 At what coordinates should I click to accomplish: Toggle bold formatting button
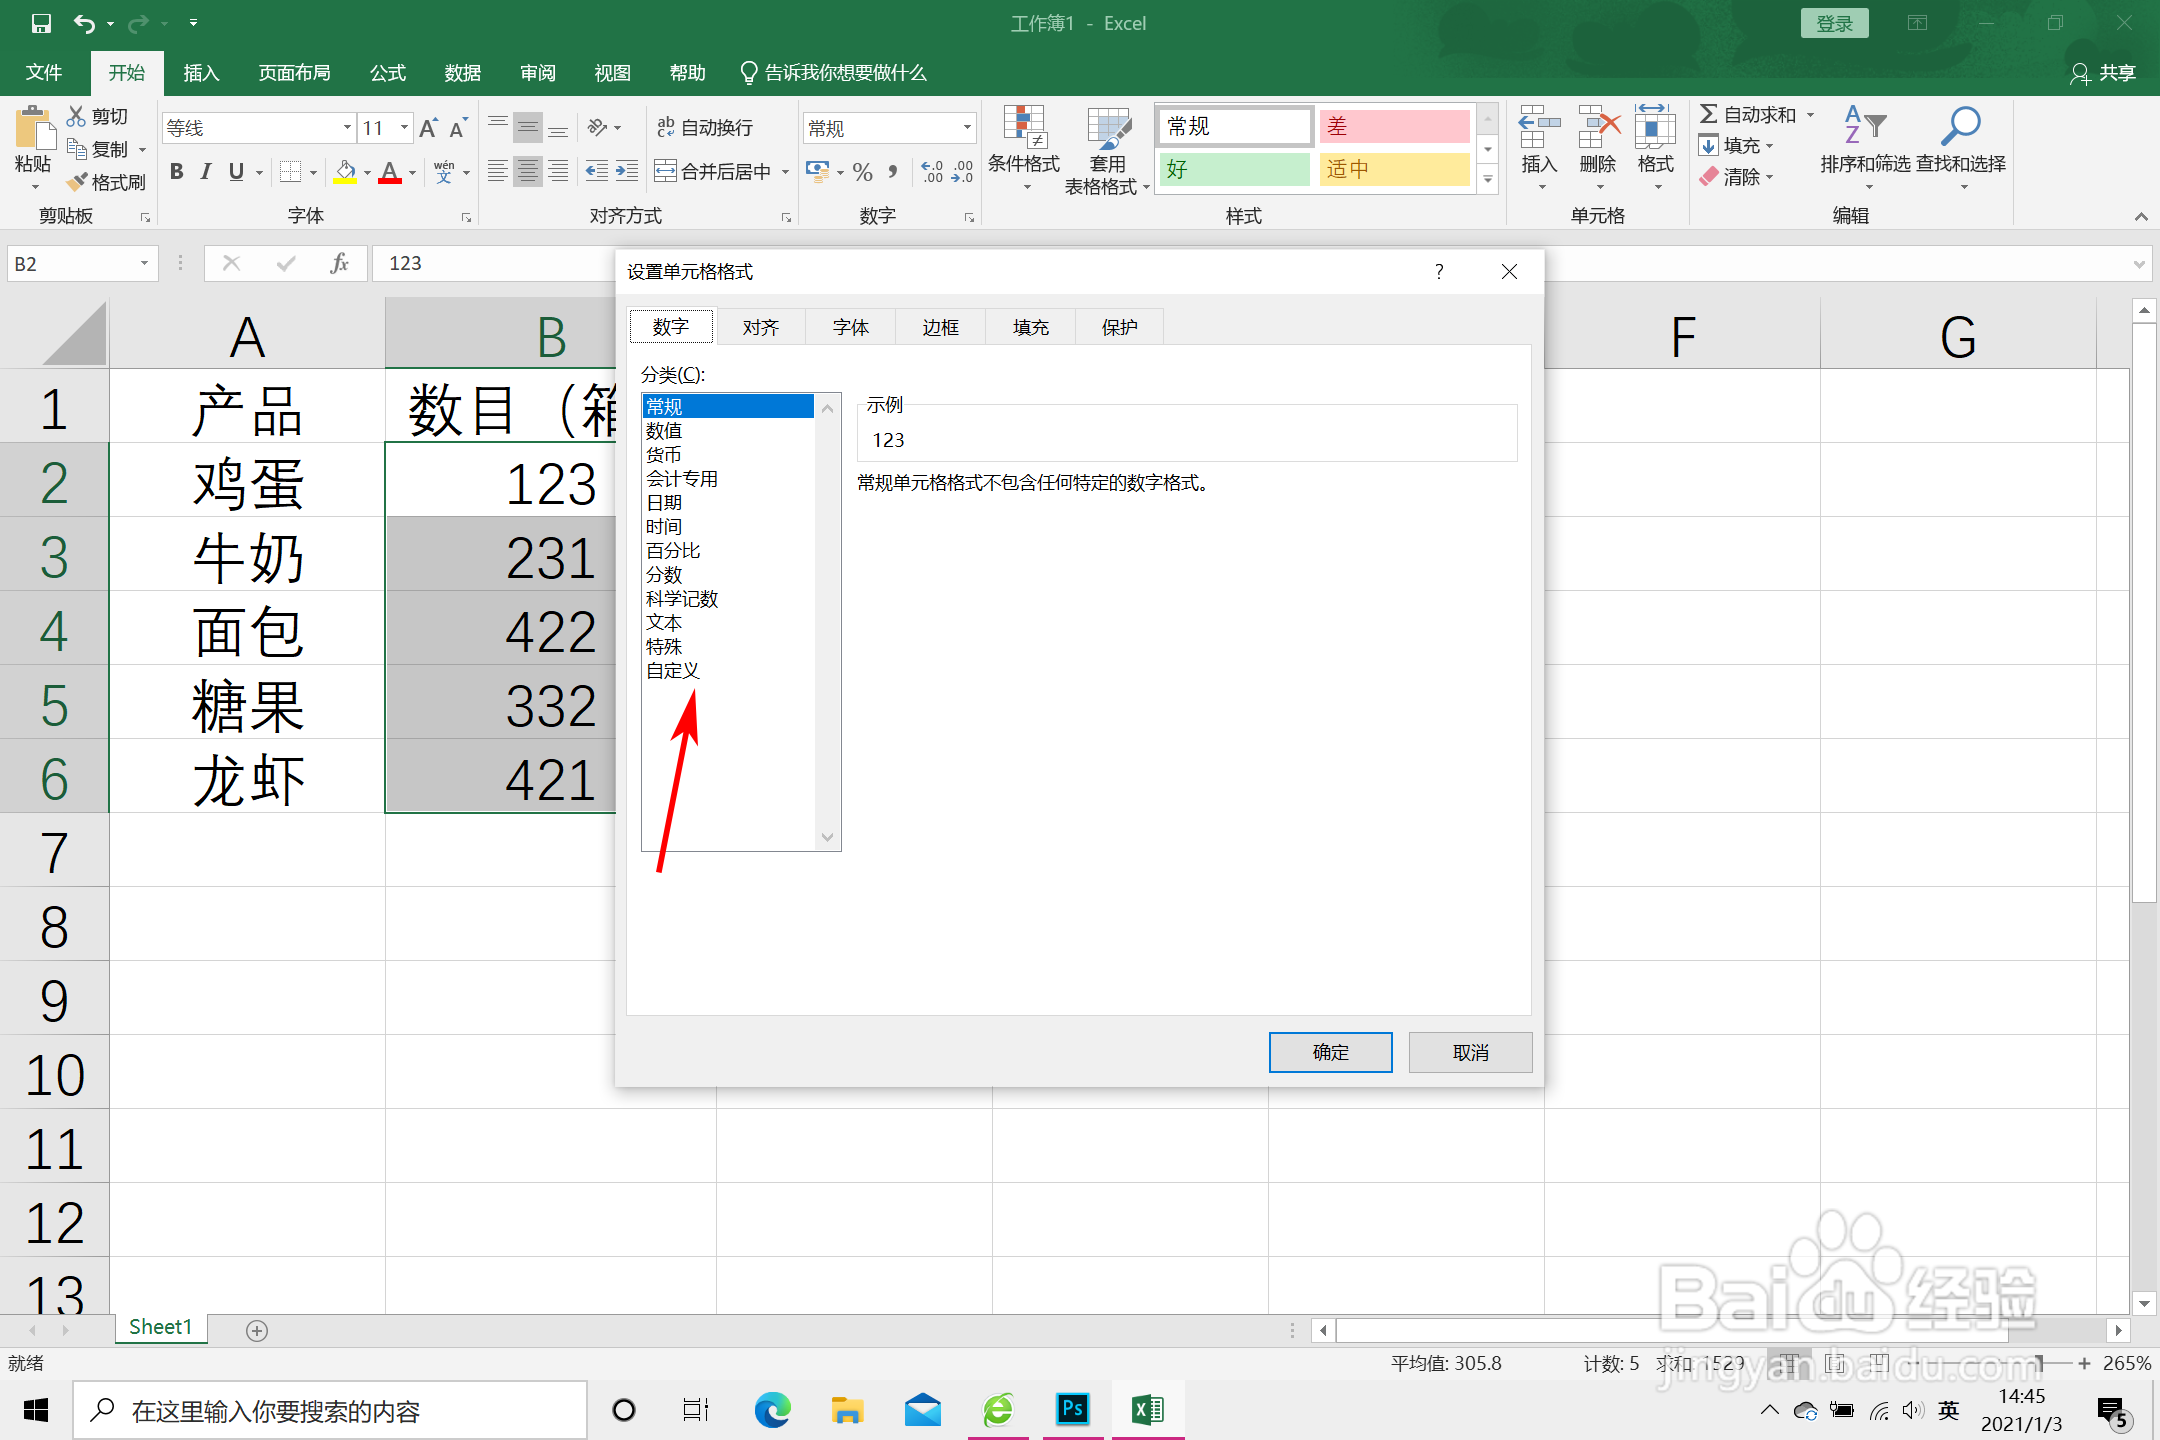(177, 172)
